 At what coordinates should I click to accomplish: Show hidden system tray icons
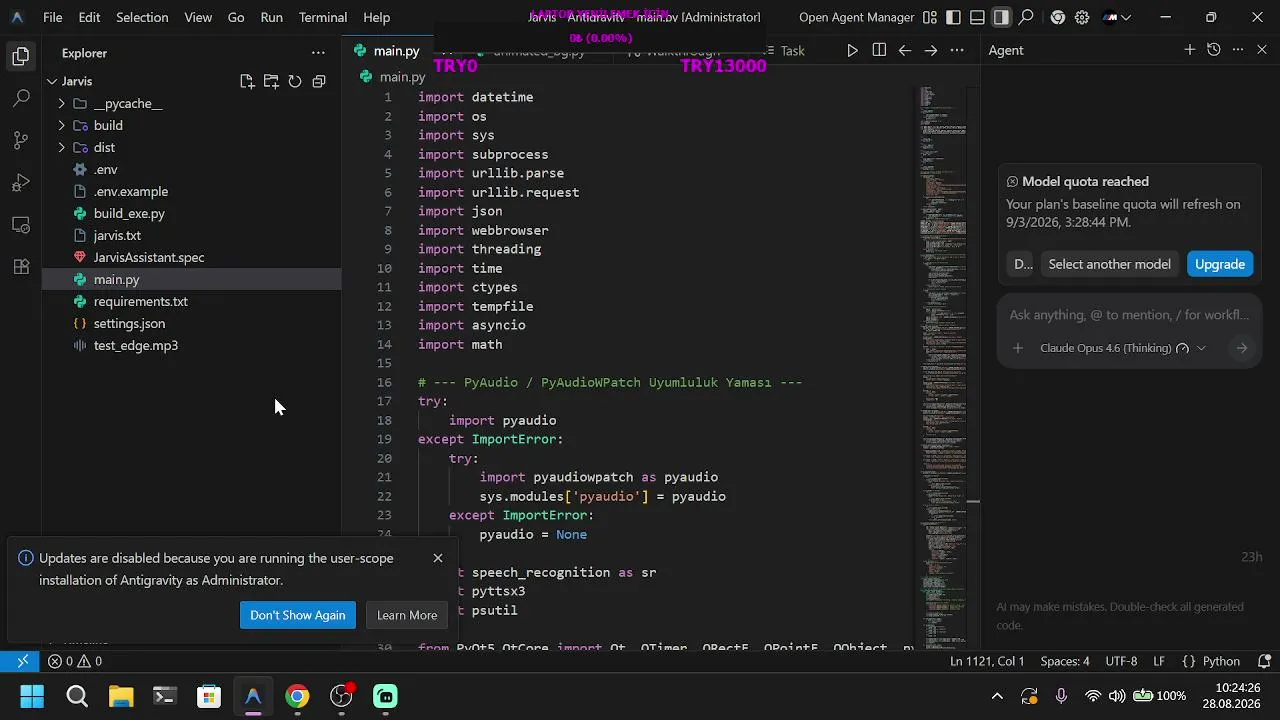(997, 696)
